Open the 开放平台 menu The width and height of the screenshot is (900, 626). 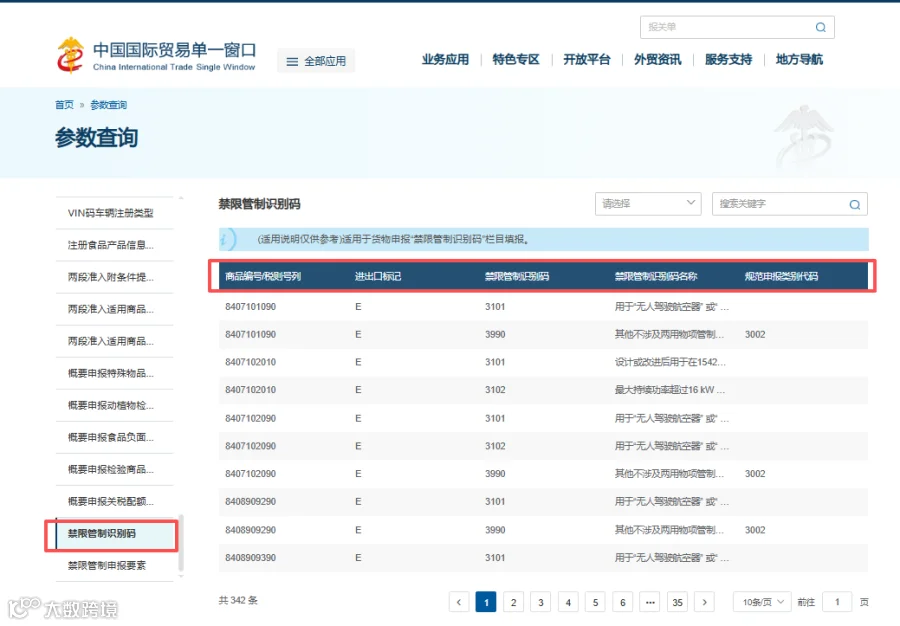point(587,60)
